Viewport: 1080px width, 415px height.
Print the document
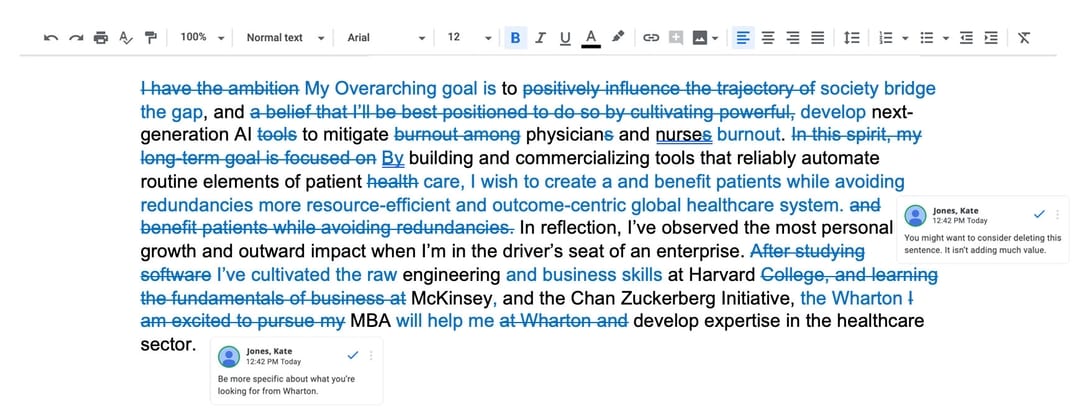[101, 38]
